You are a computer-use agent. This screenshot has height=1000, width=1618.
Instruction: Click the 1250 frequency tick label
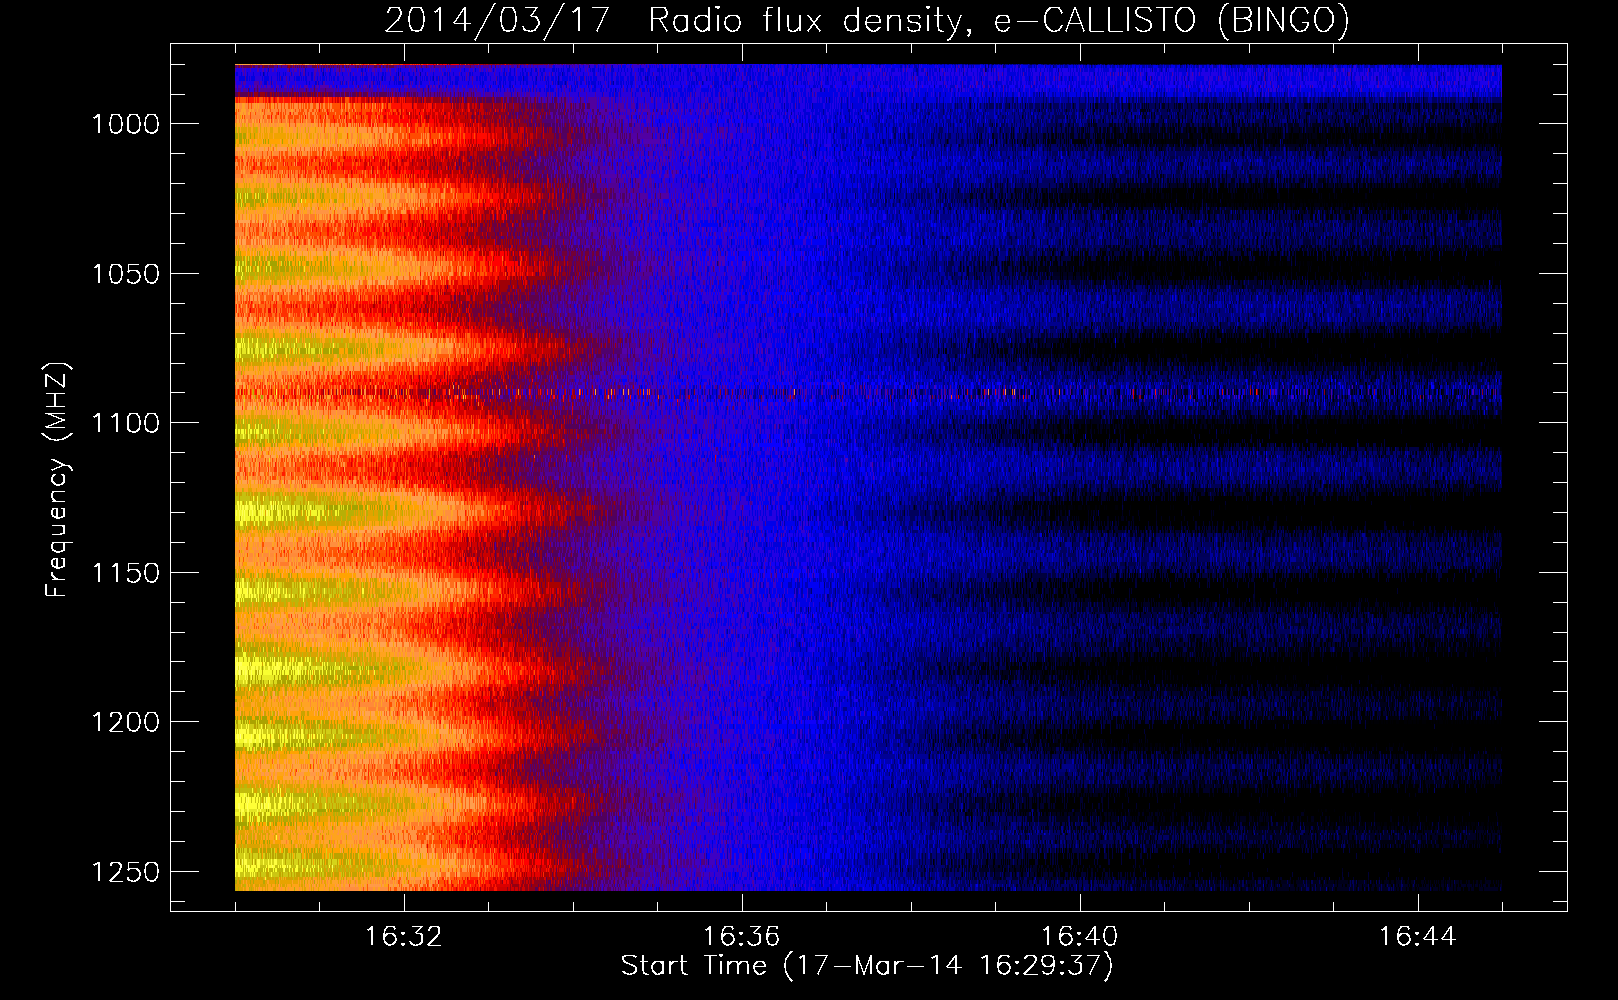126,872
